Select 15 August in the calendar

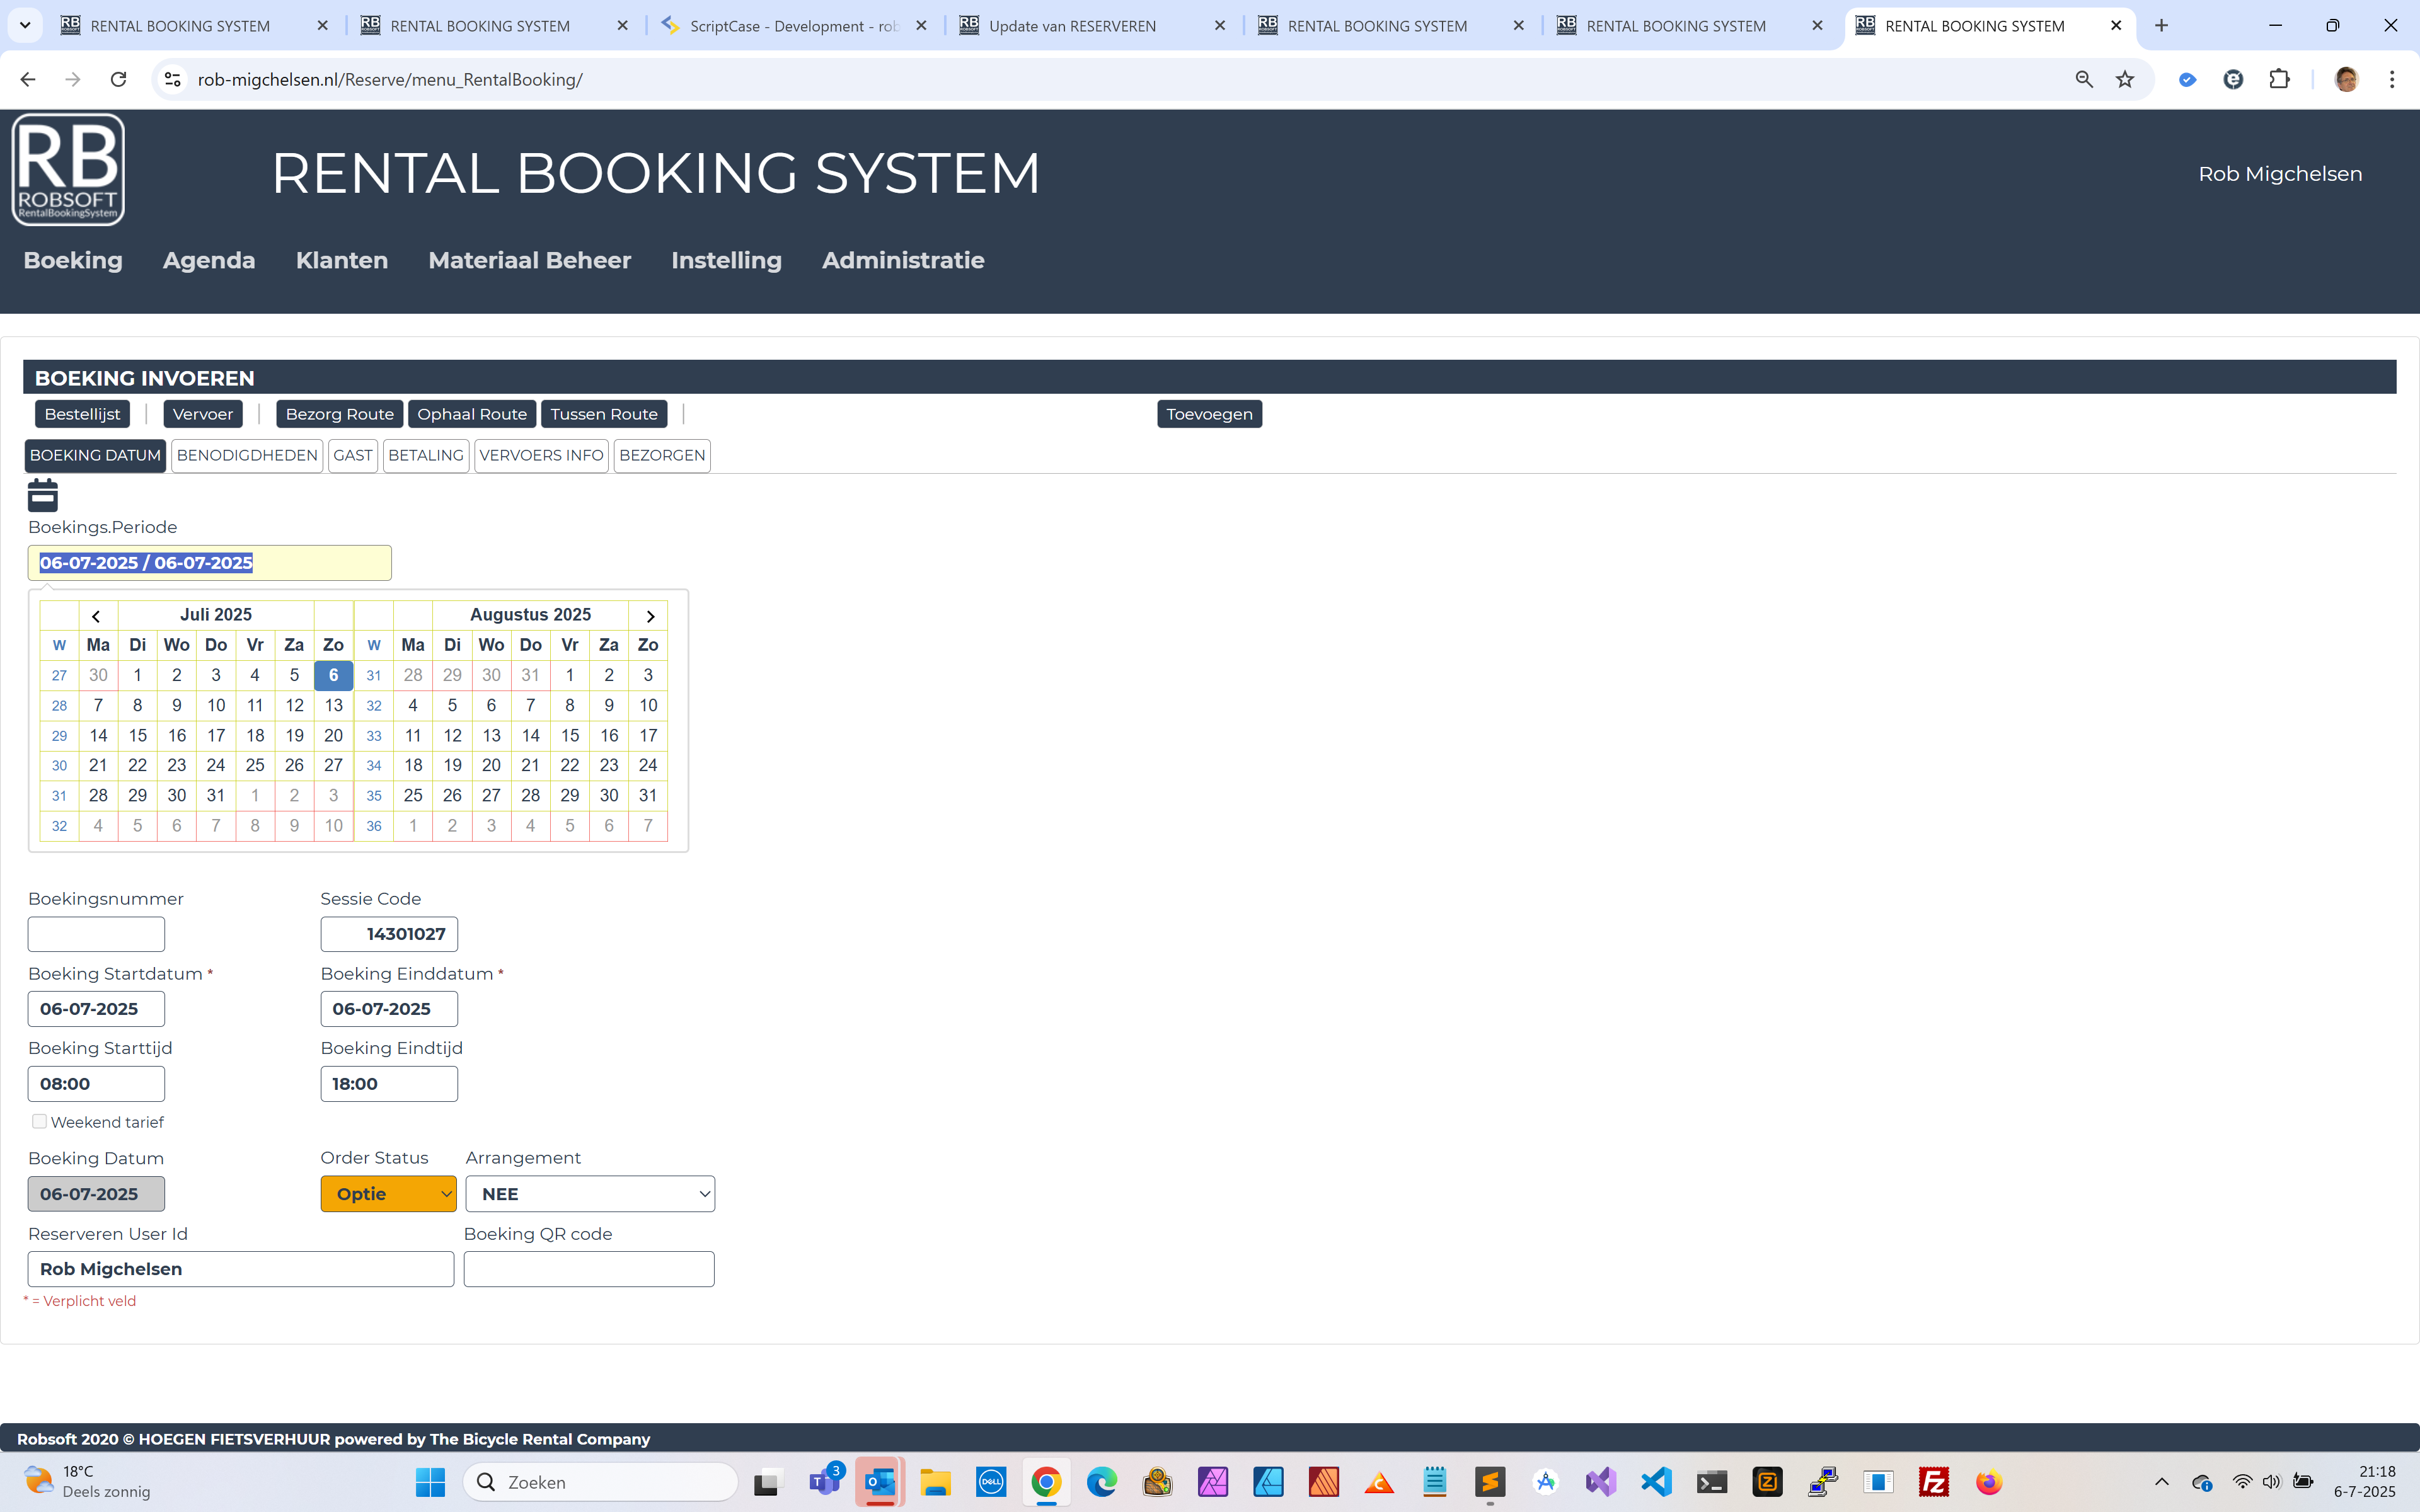(570, 735)
